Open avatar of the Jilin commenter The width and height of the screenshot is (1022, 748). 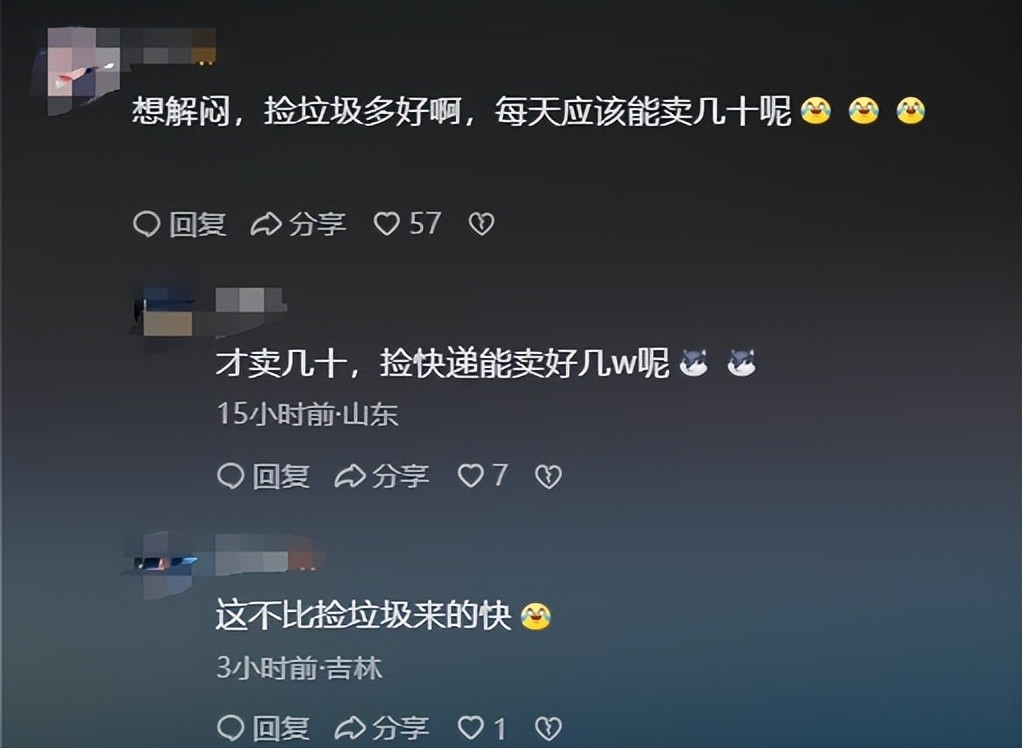click(164, 564)
